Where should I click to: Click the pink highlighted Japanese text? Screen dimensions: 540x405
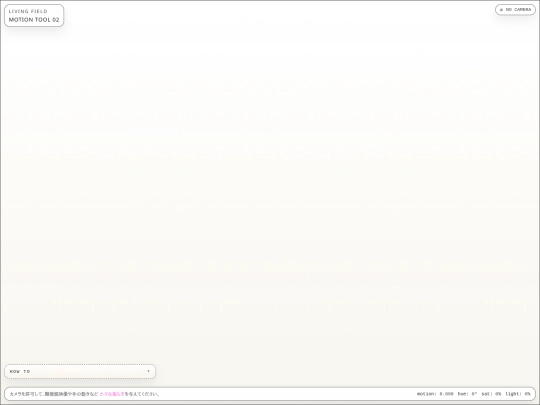coord(112,394)
